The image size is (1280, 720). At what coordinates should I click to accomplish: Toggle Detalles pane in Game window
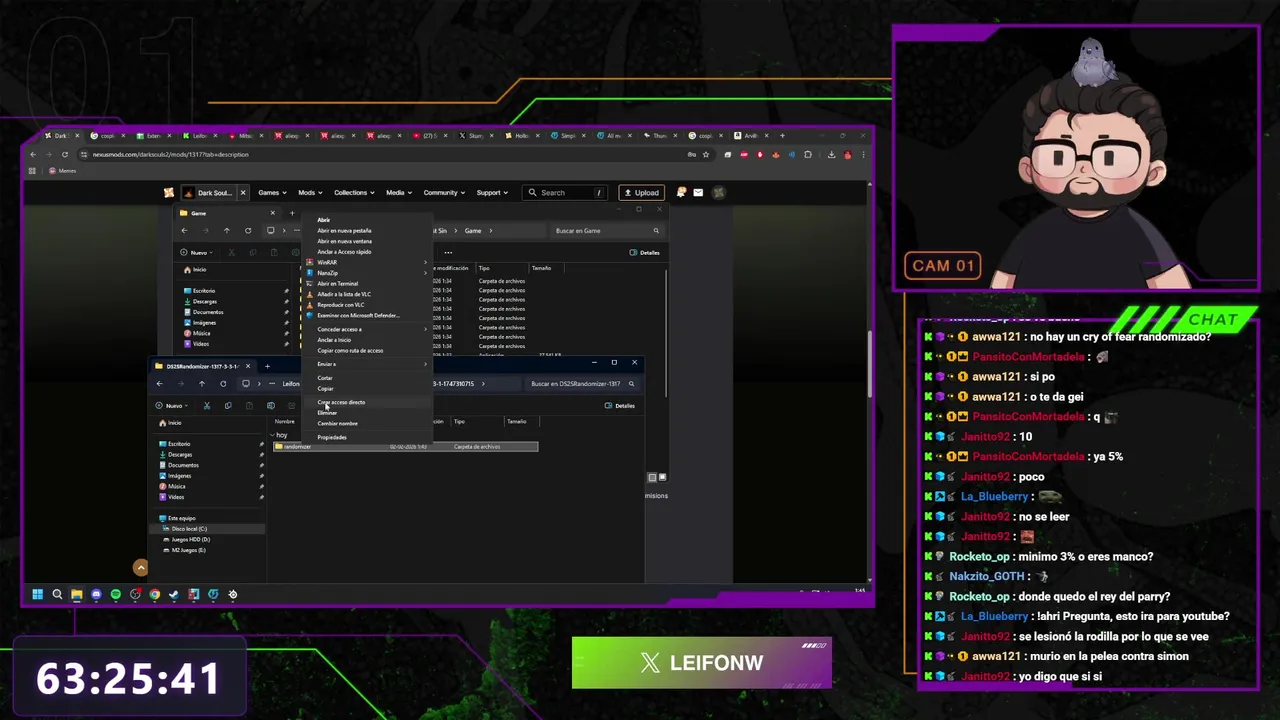(645, 252)
